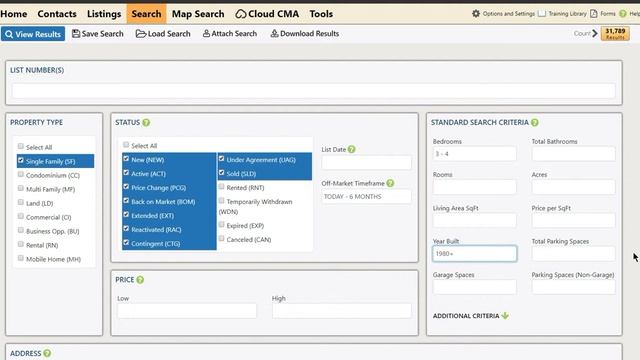This screenshot has width=640, height=360.
Task: Focus the Price Low field
Action: coord(187,311)
